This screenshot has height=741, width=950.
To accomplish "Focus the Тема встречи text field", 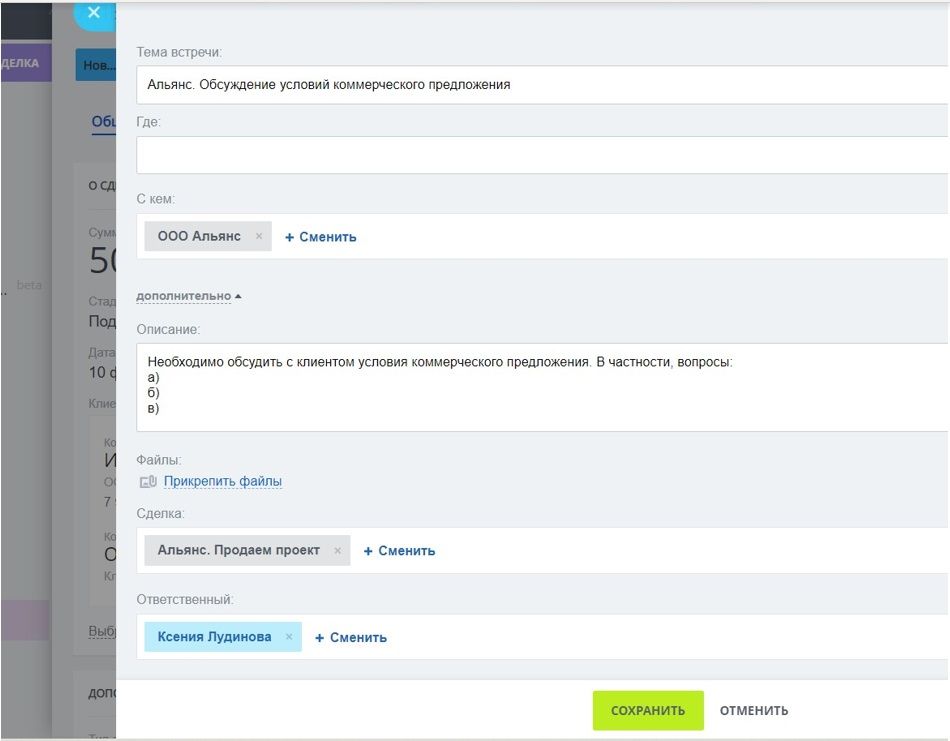I will click(540, 85).
